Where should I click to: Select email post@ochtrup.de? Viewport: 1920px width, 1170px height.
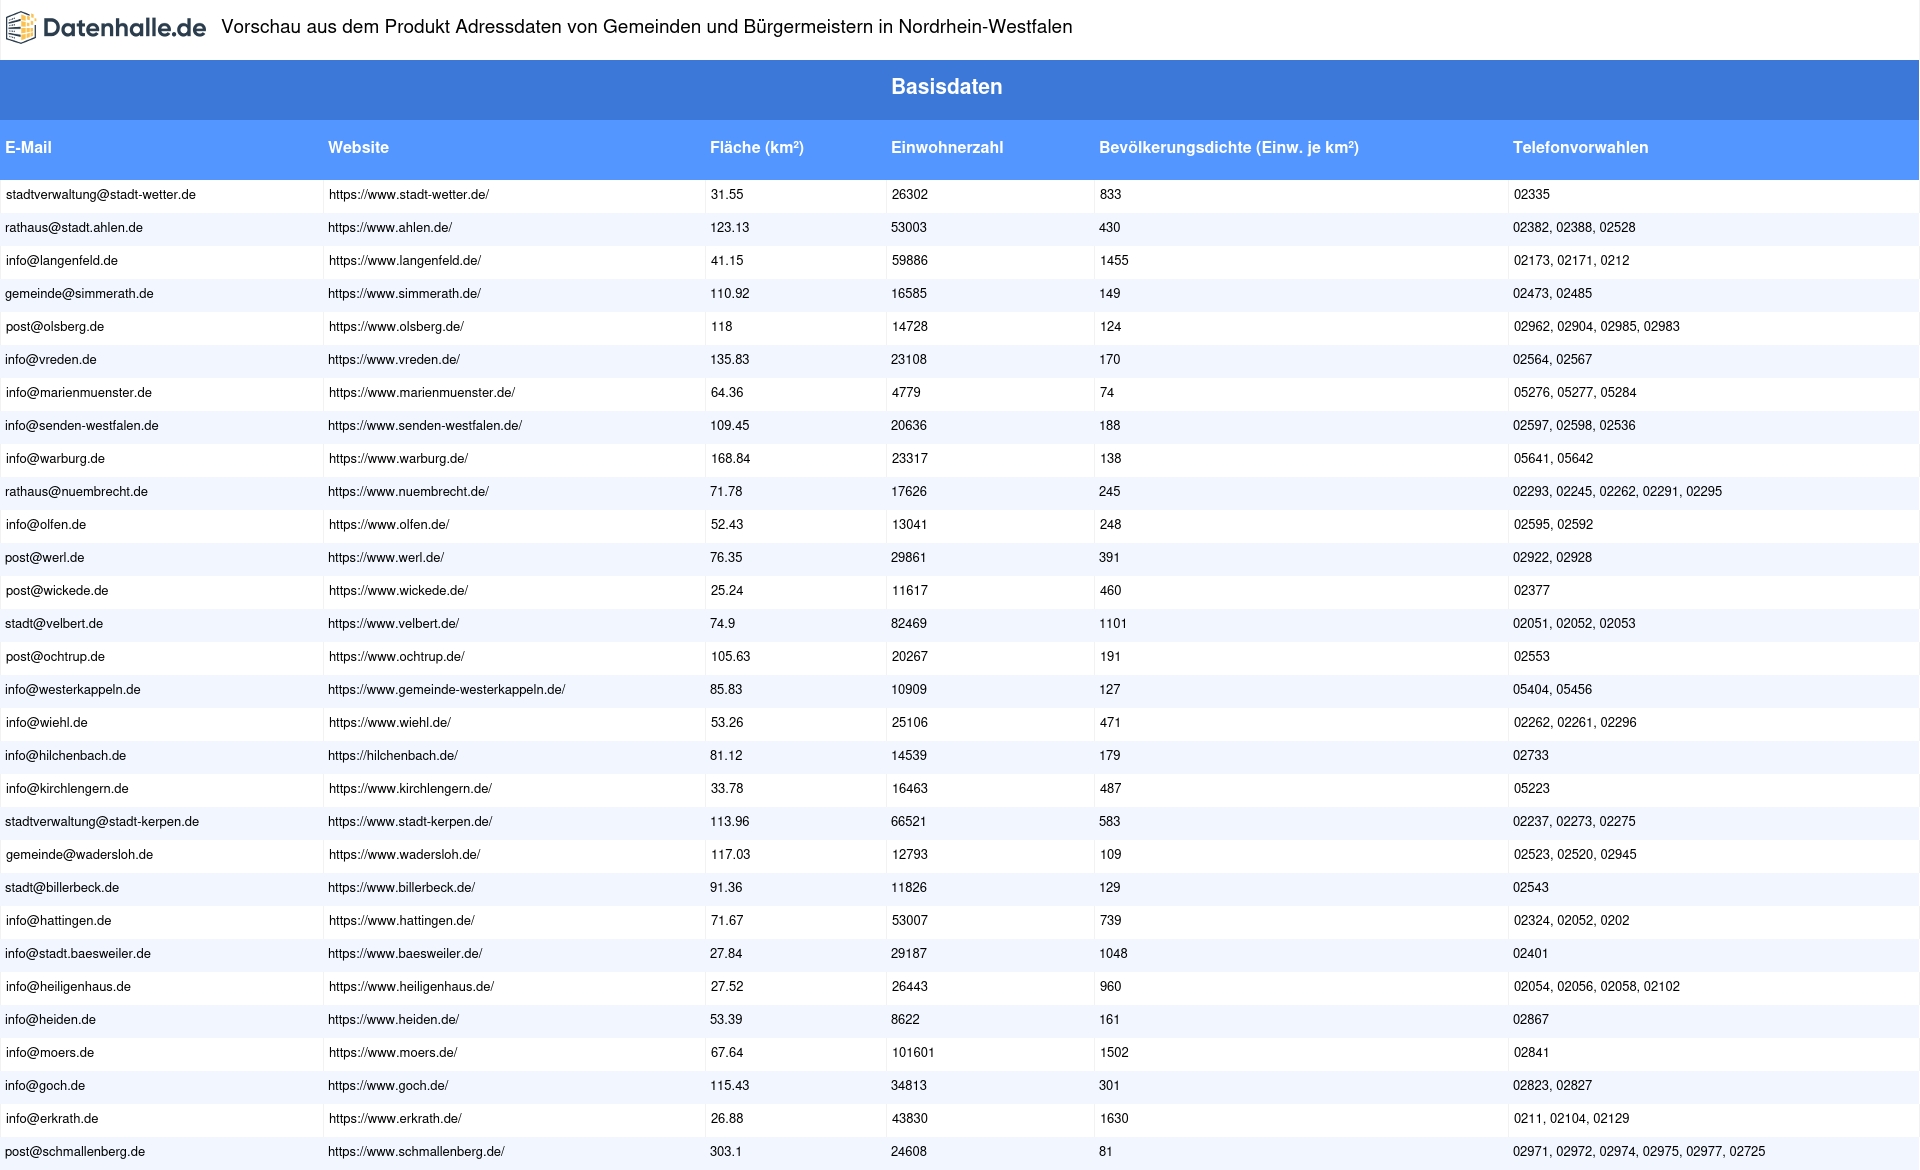pos(55,657)
